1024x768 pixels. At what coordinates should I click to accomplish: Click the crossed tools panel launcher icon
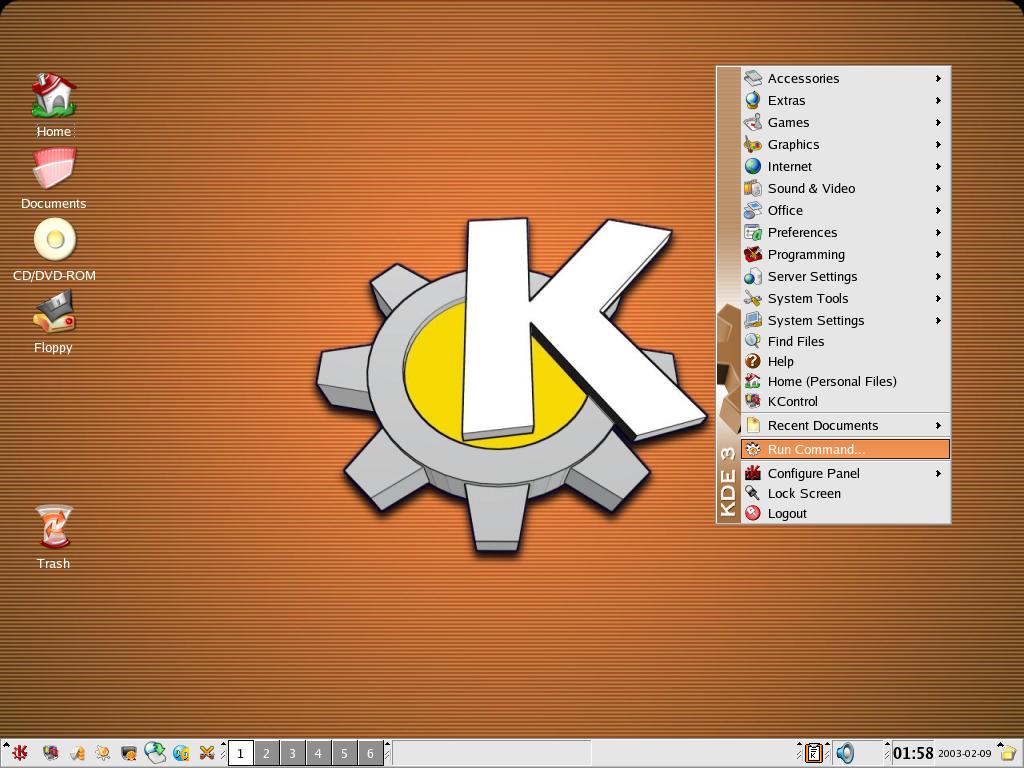tap(207, 753)
